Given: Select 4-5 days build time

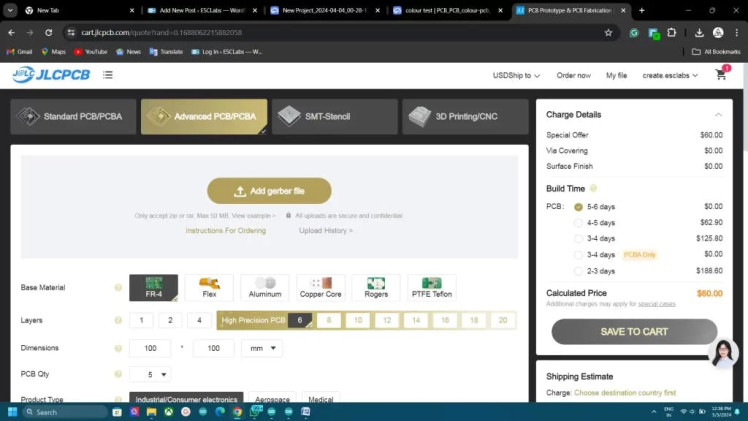Looking at the screenshot, I should [578, 223].
